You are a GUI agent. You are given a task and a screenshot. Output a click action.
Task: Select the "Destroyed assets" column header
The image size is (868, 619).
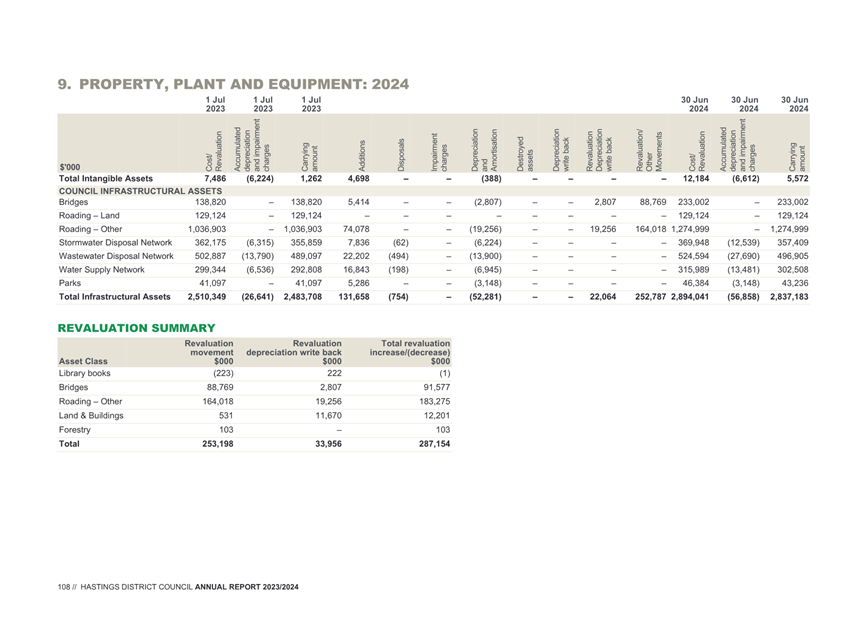click(525, 154)
